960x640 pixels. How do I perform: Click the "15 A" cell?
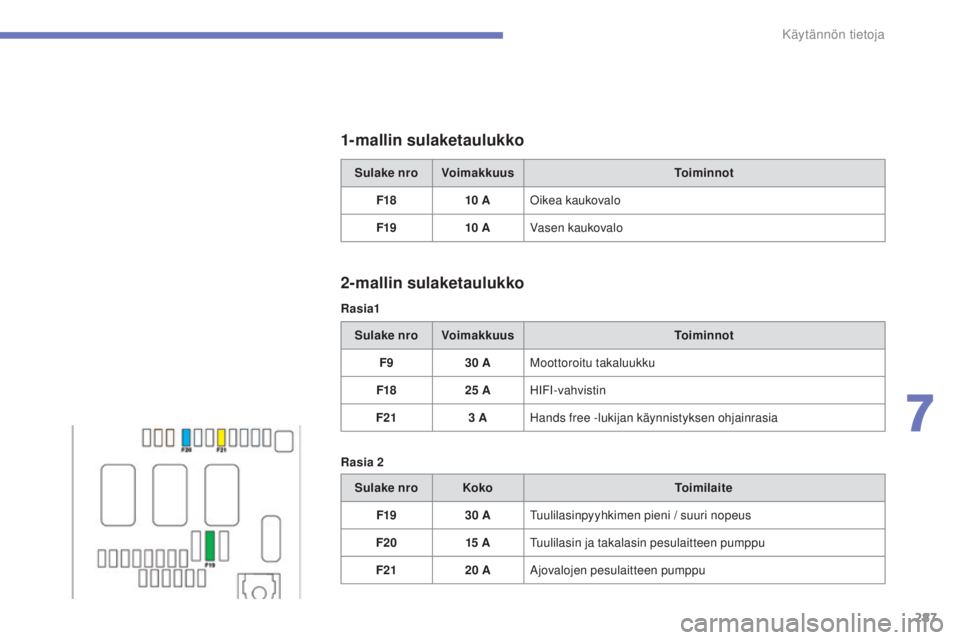478,543
